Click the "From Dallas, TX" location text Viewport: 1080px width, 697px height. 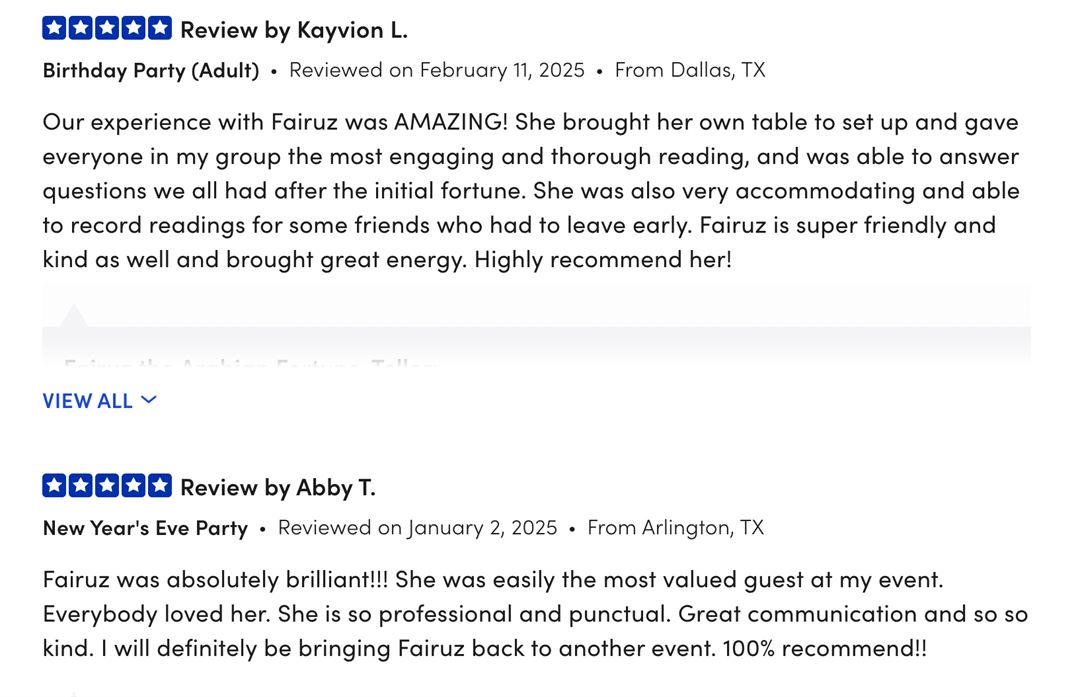pos(690,70)
